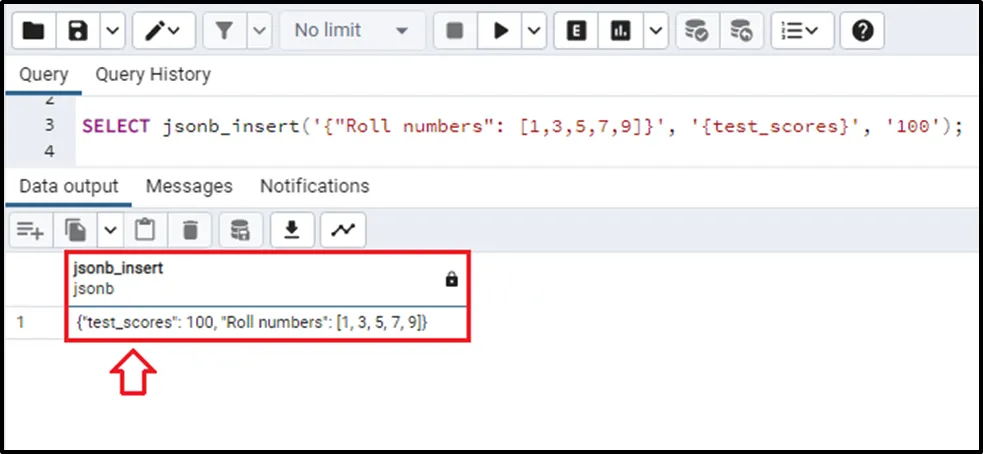Click the Explain Analyze chart icon

pyautogui.click(x=621, y=31)
